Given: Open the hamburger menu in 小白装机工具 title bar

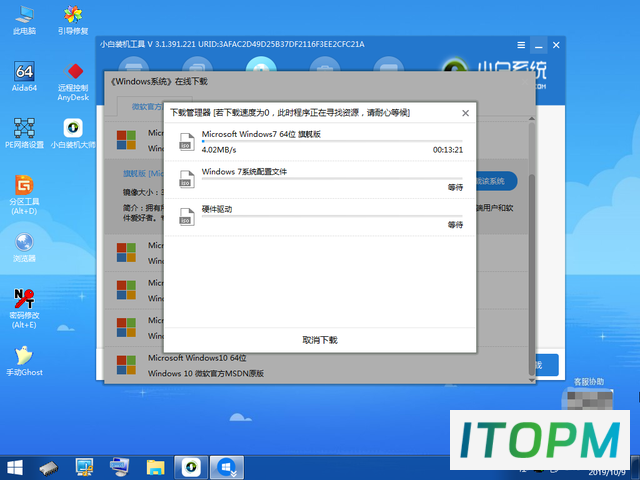Looking at the screenshot, I should click(x=521, y=45).
